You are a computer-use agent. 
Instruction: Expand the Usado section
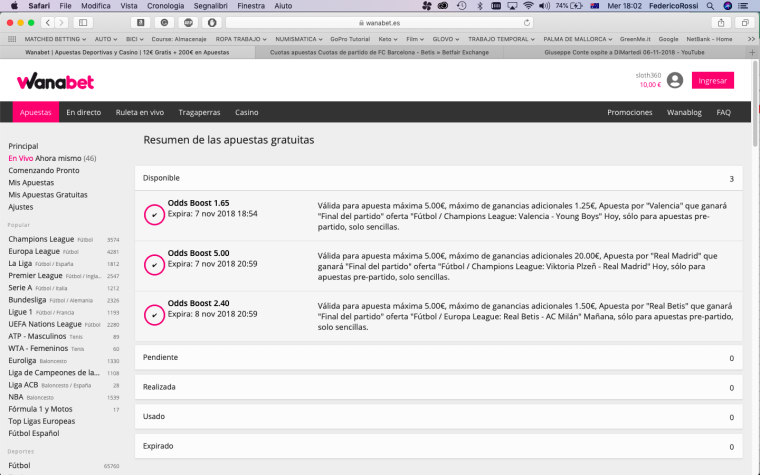pos(438,416)
